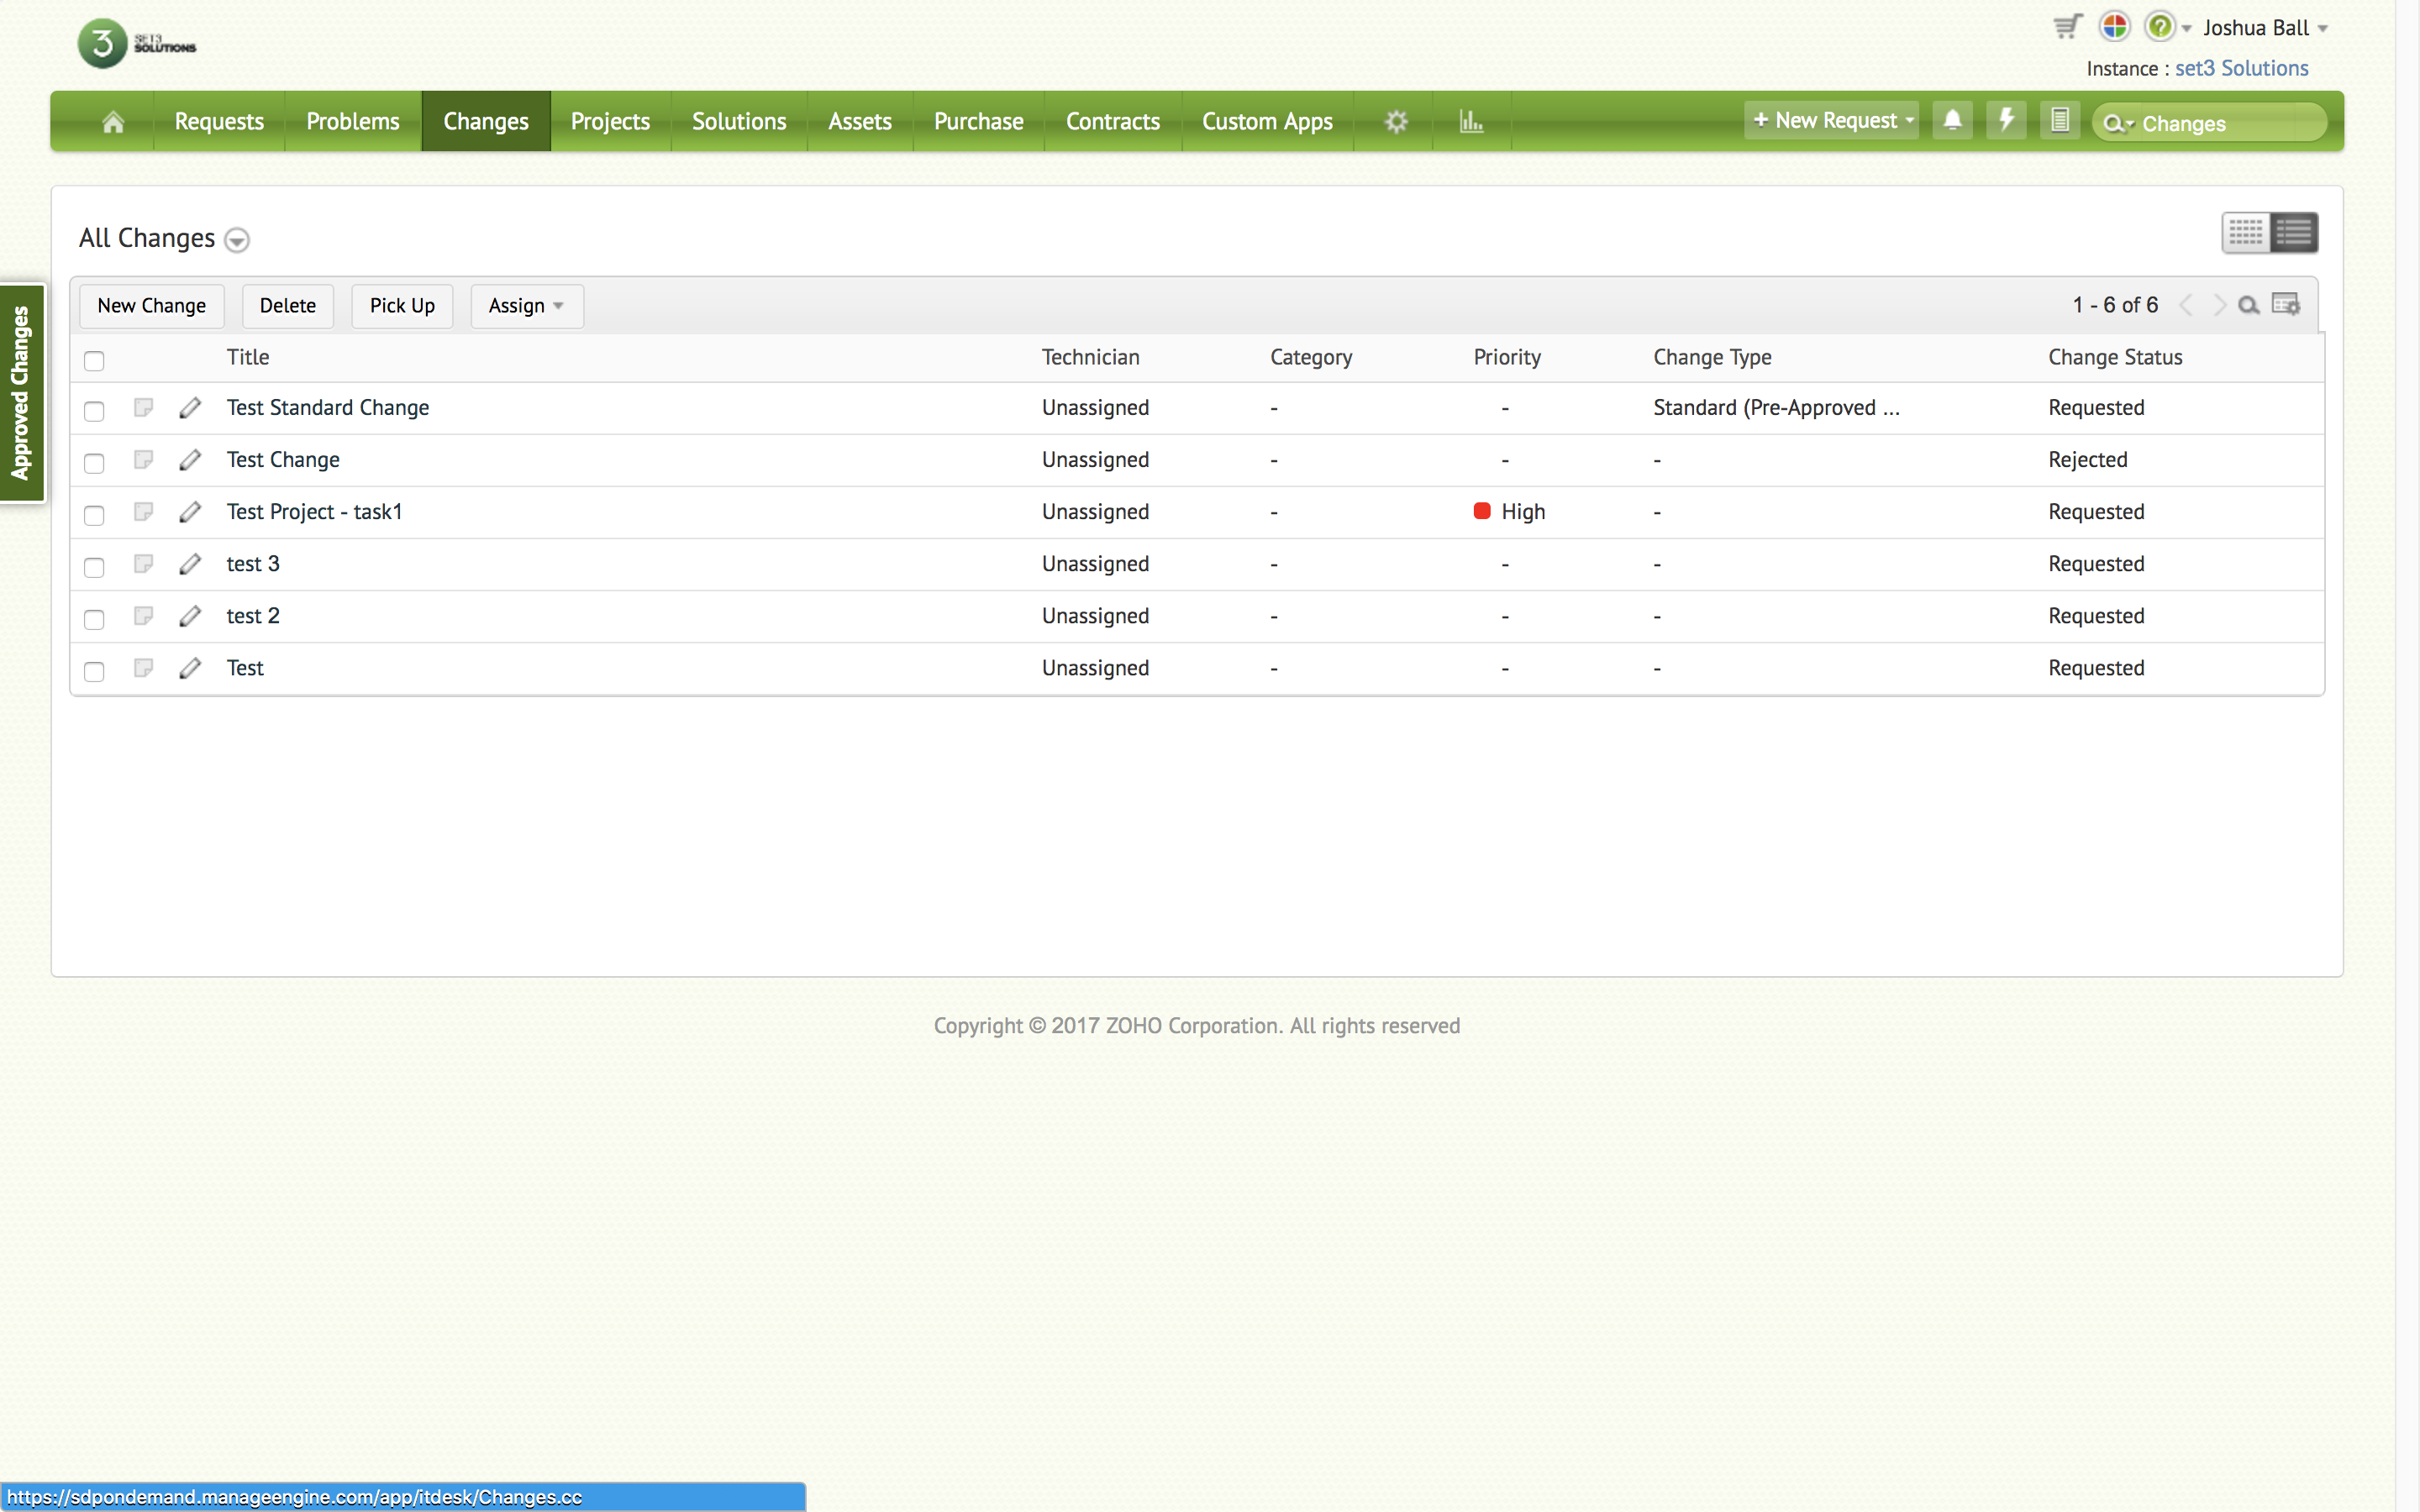Image resolution: width=2420 pixels, height=1512 pixels.
Task: Switch to the grid template view icon
Action: [x=2245, y=233]
